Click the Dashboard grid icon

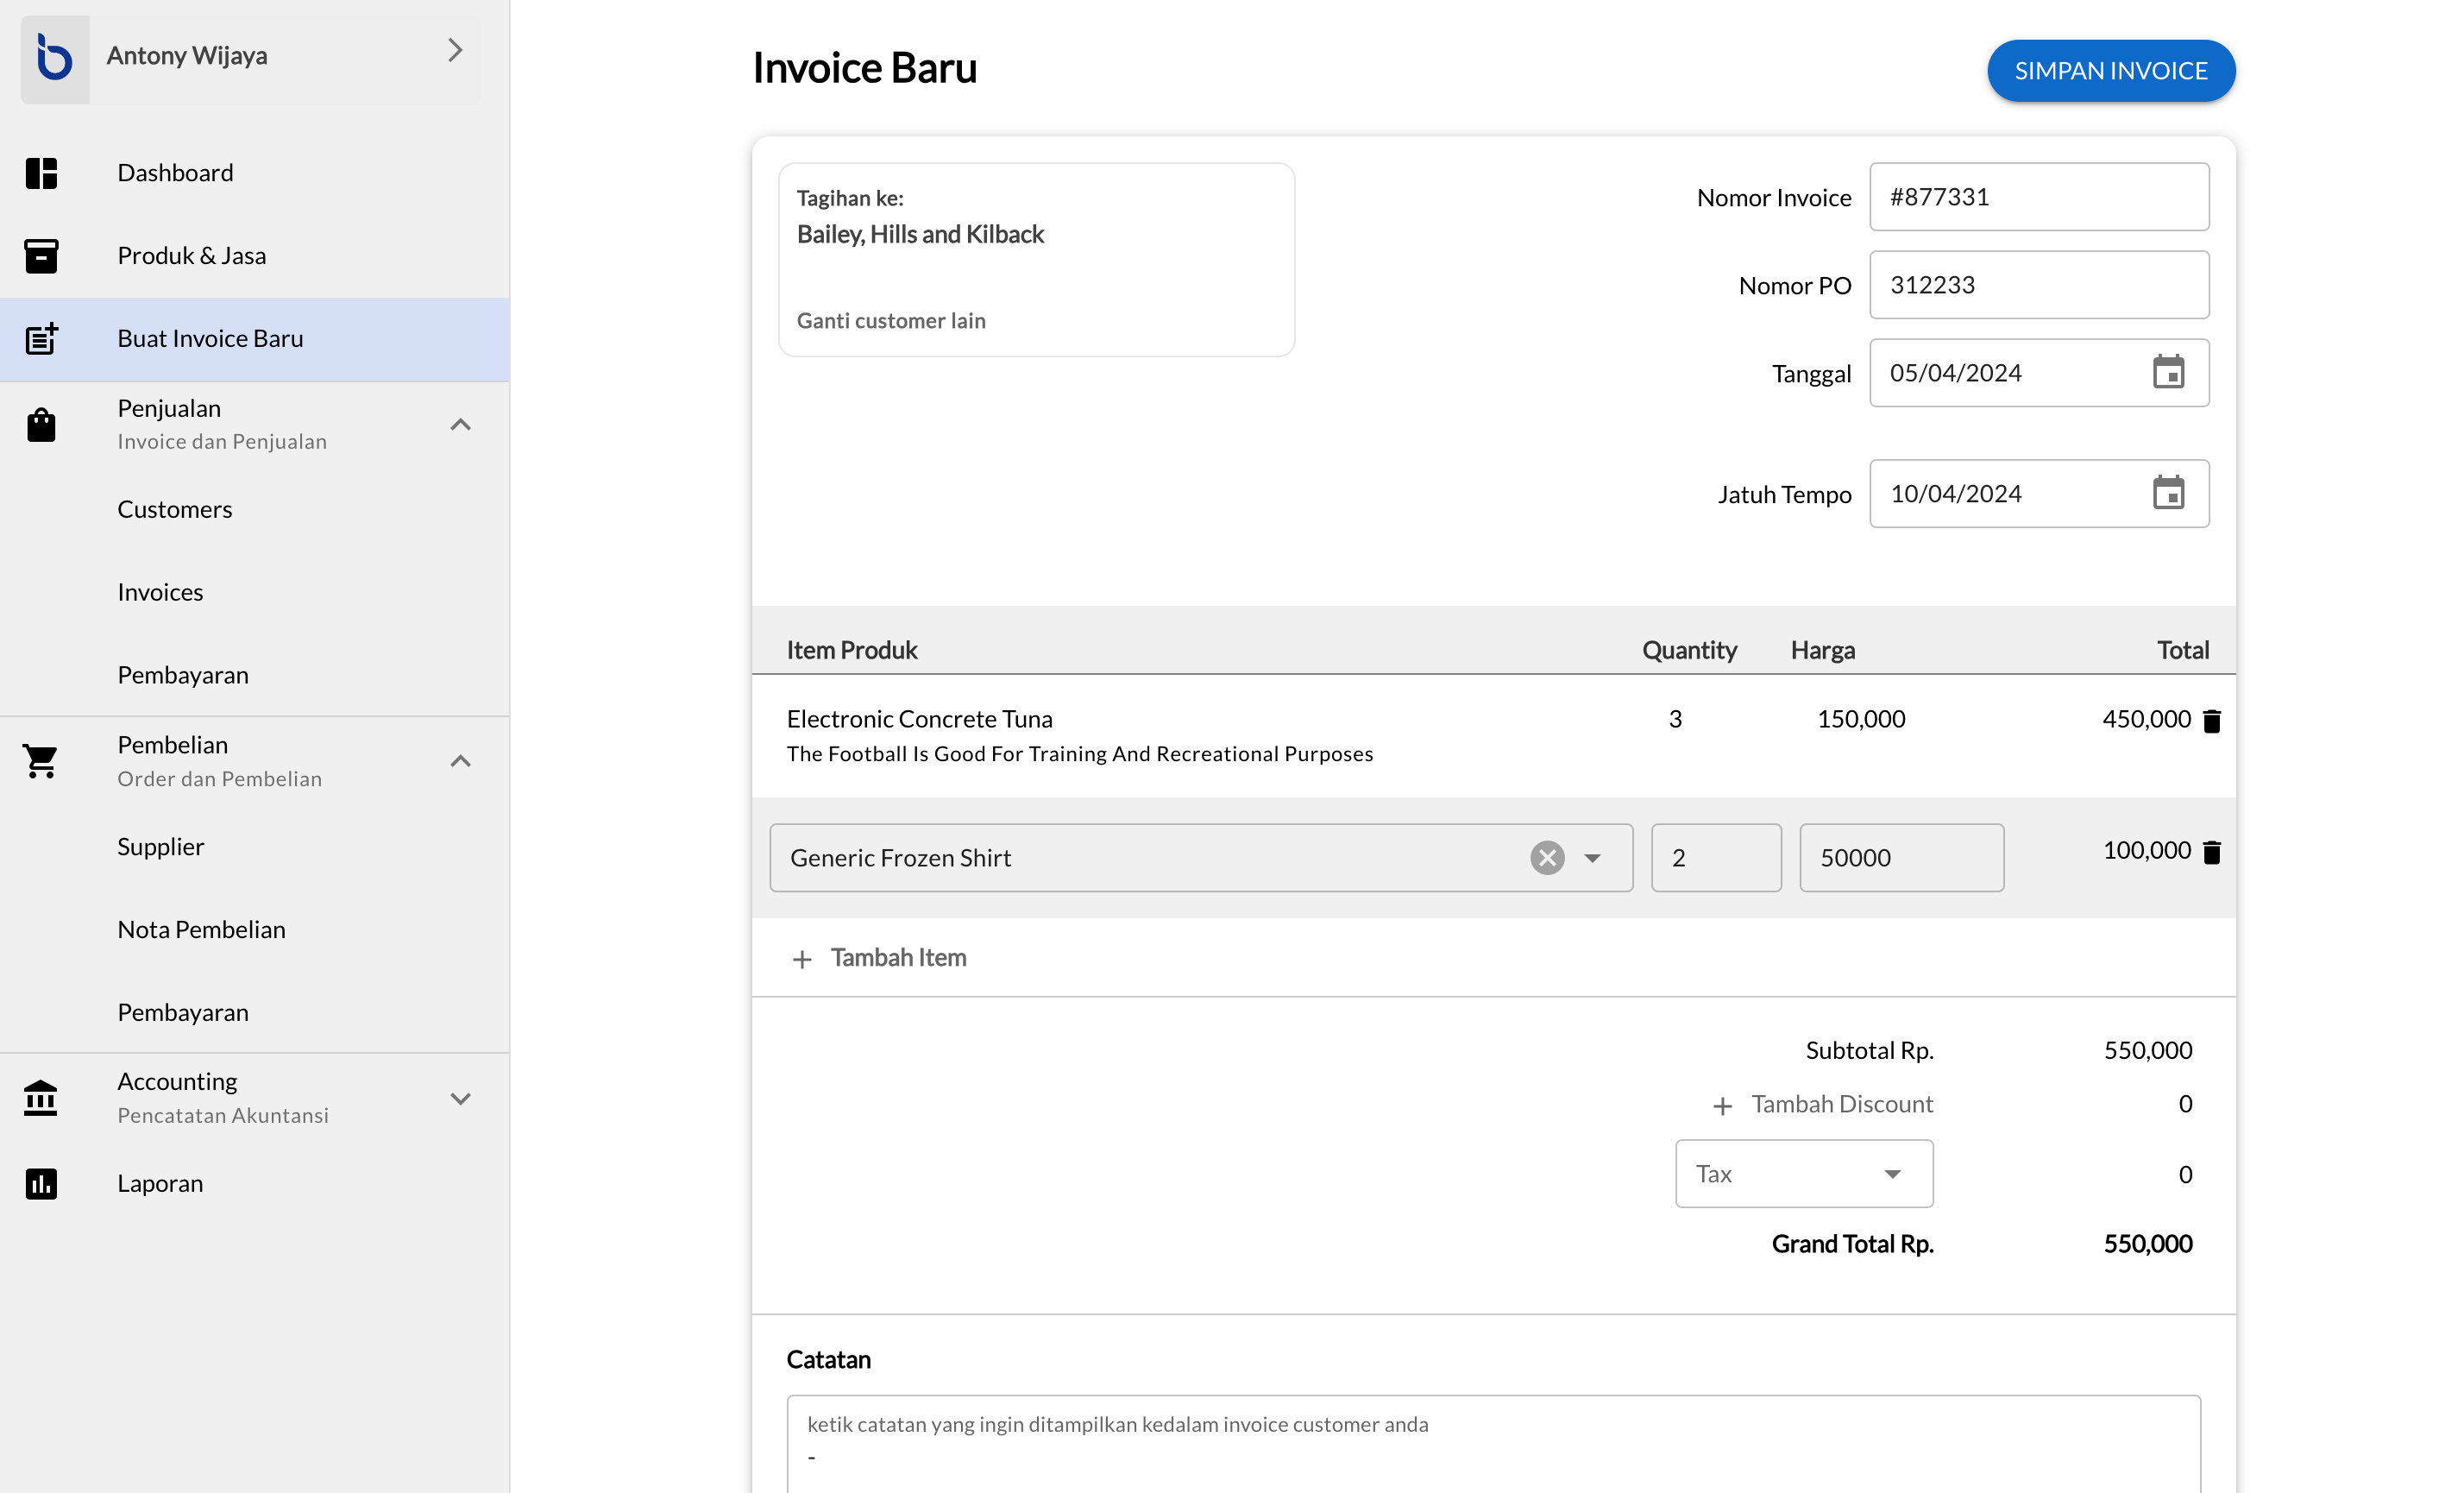pos(41,173)
